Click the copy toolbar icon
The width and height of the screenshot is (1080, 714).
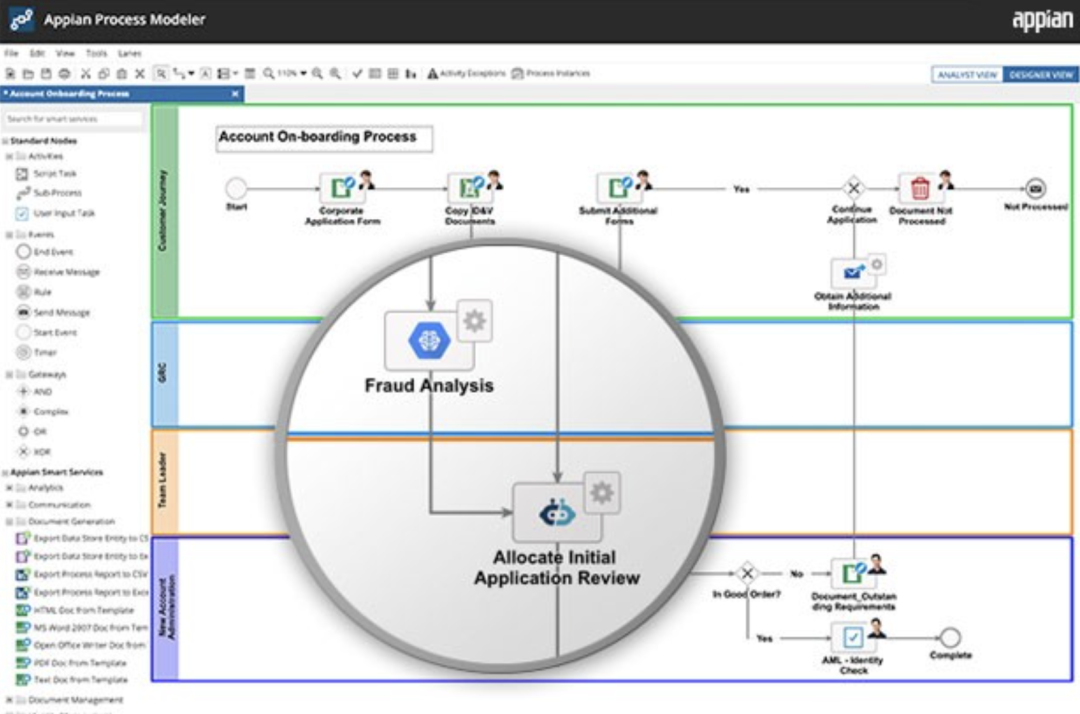point(103,74)
